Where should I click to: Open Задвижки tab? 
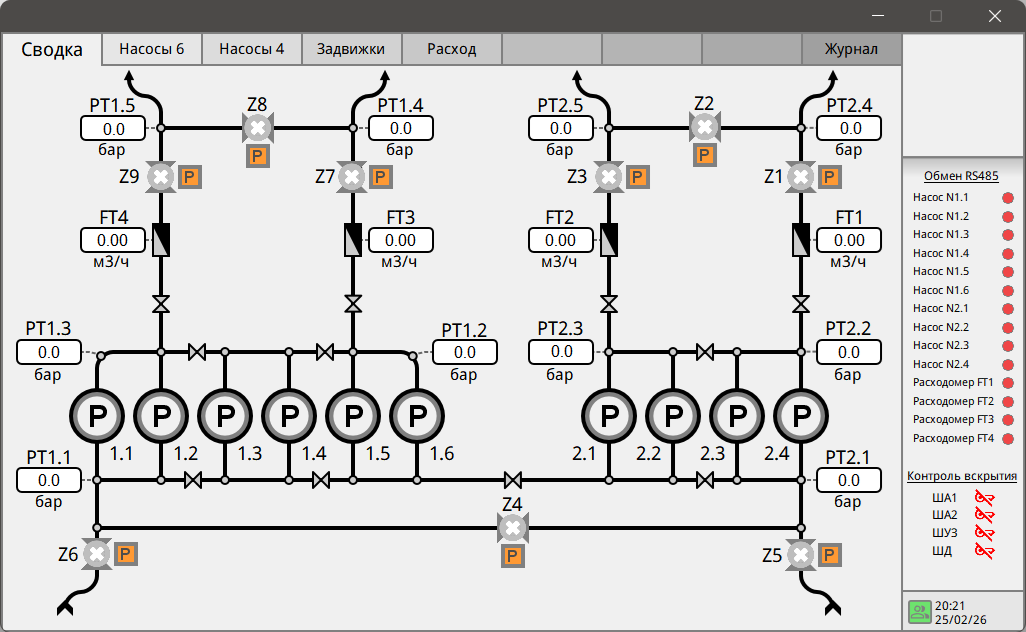[x=351, y=49]
